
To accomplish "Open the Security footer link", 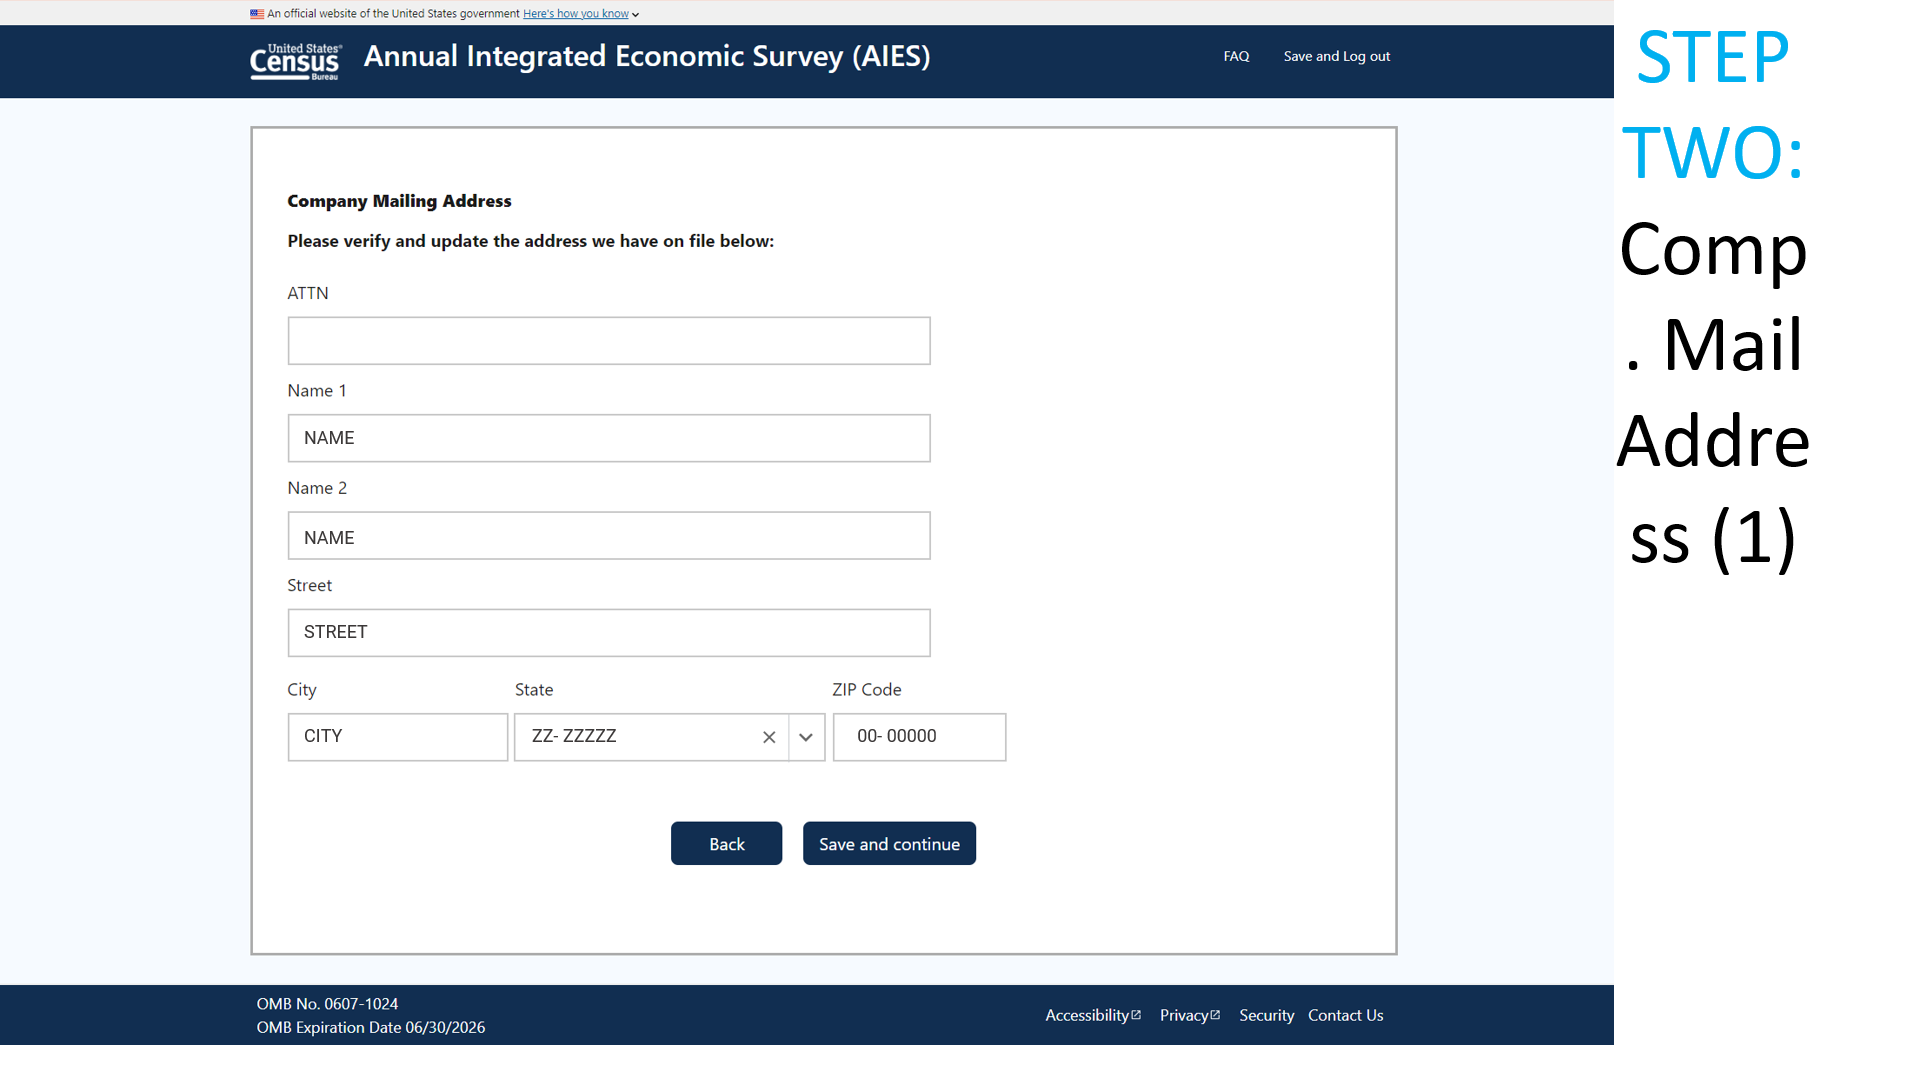I will [x=1266, y=1015].
